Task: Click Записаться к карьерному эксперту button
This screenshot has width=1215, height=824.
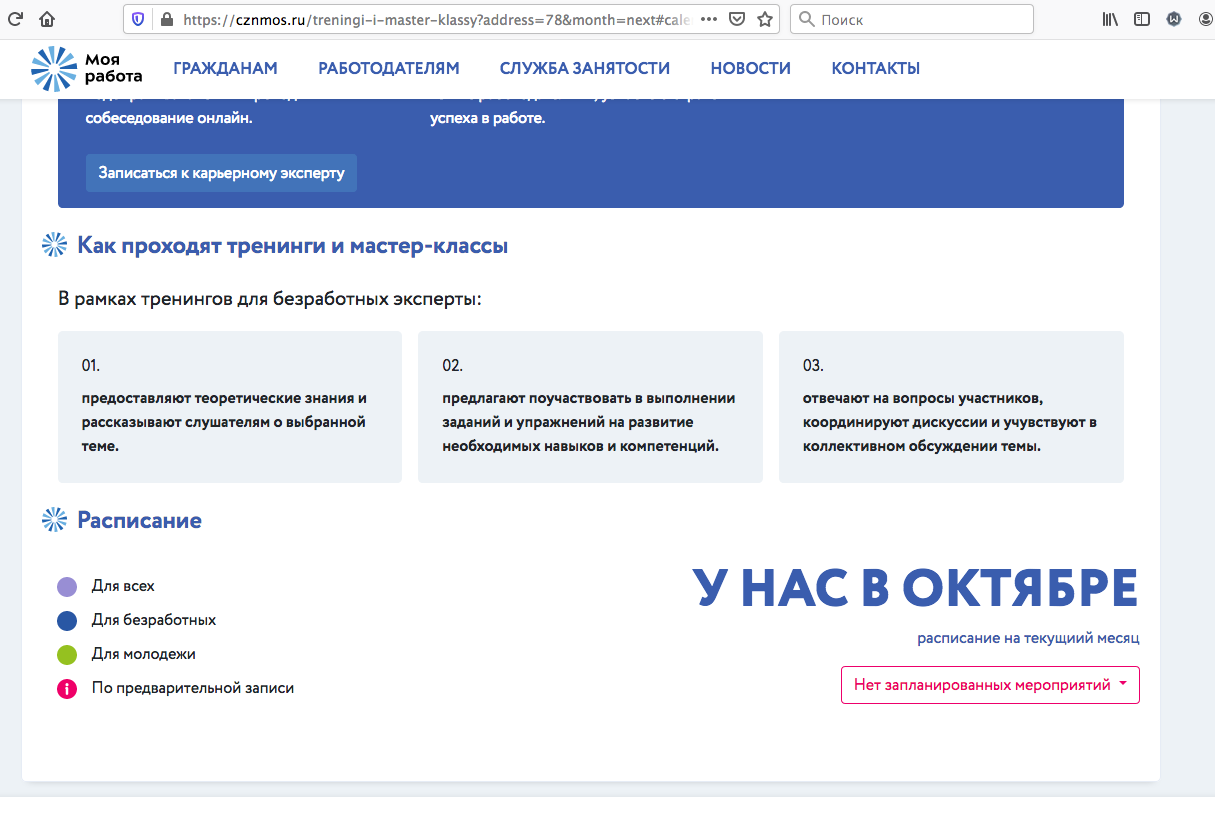Action: (x=221, y=172)
